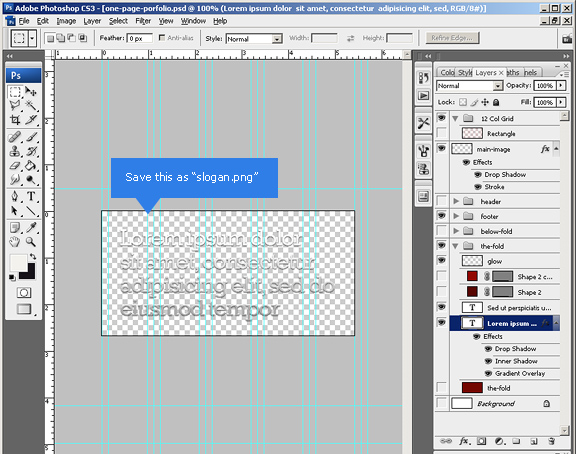This screenshot has width=576, height=454.
Task: Select the Lasso tool
Action: [x=15, y=105]
